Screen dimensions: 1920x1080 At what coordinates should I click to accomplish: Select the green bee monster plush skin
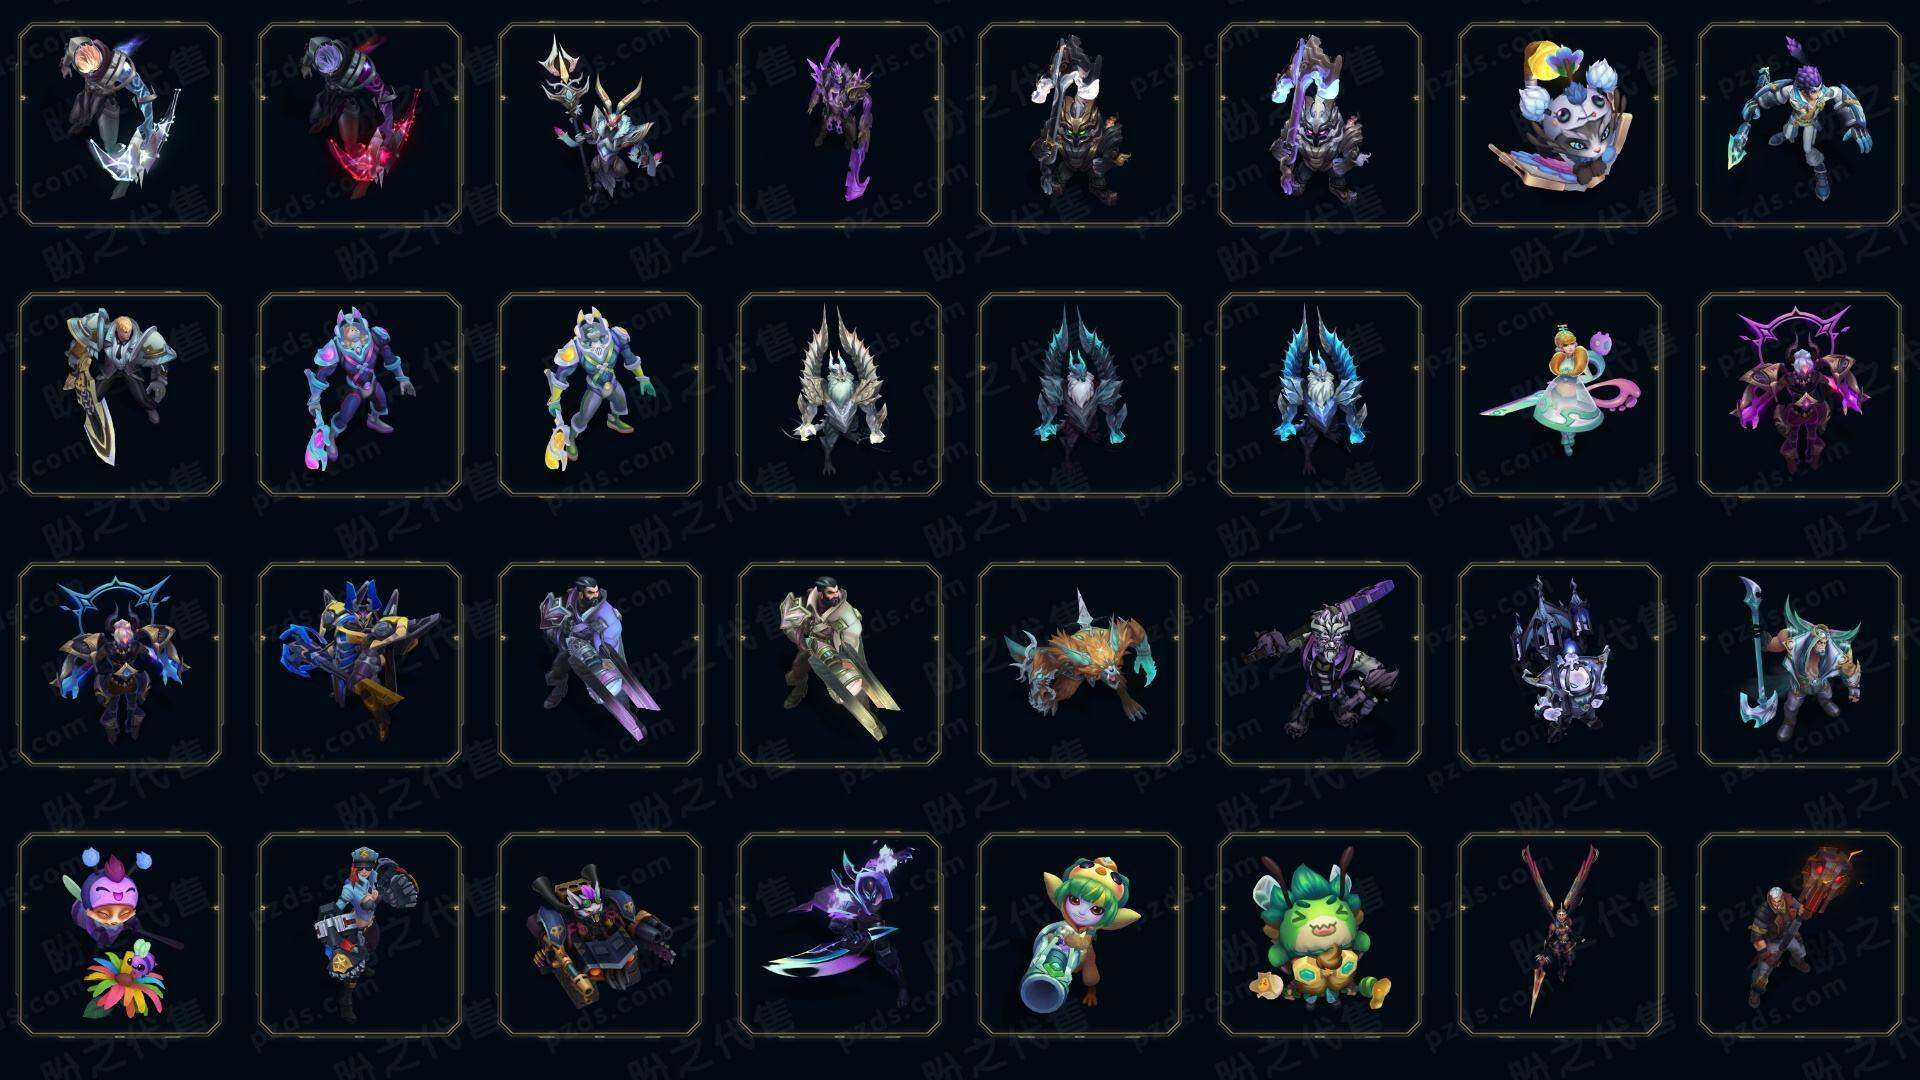pyautogui.click(x=1320, y=934)
